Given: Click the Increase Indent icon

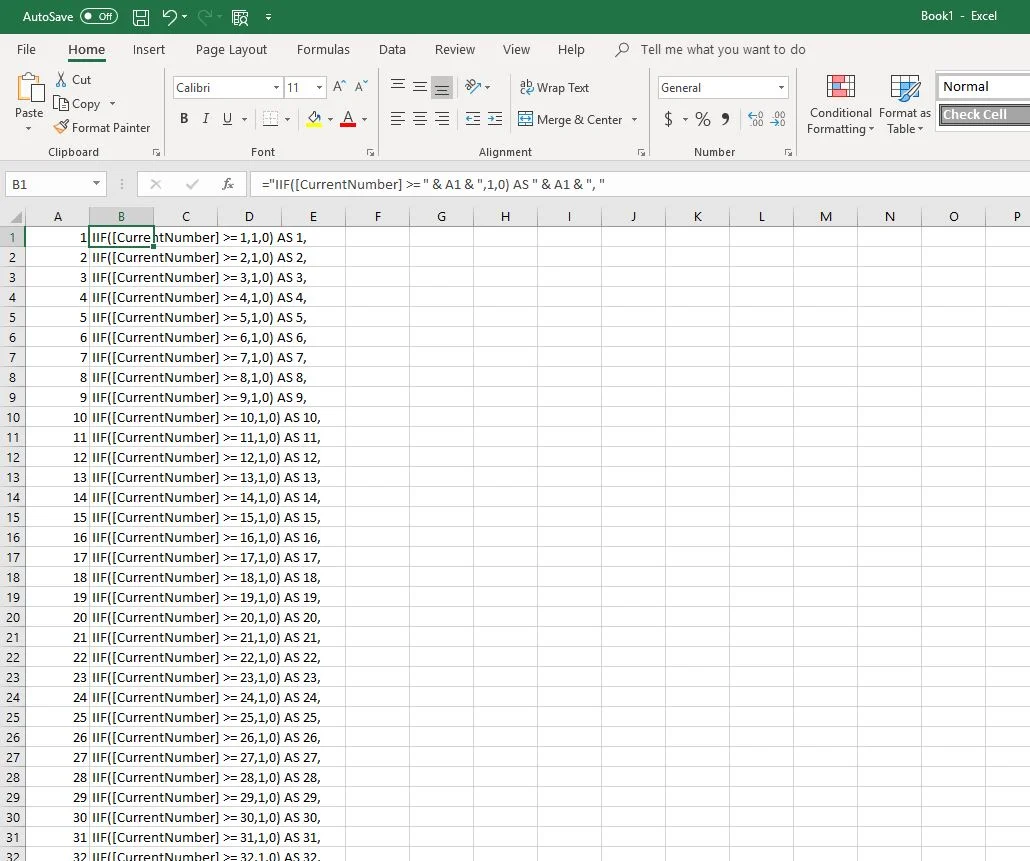Looking at the screenshot, I should [495, 120].
